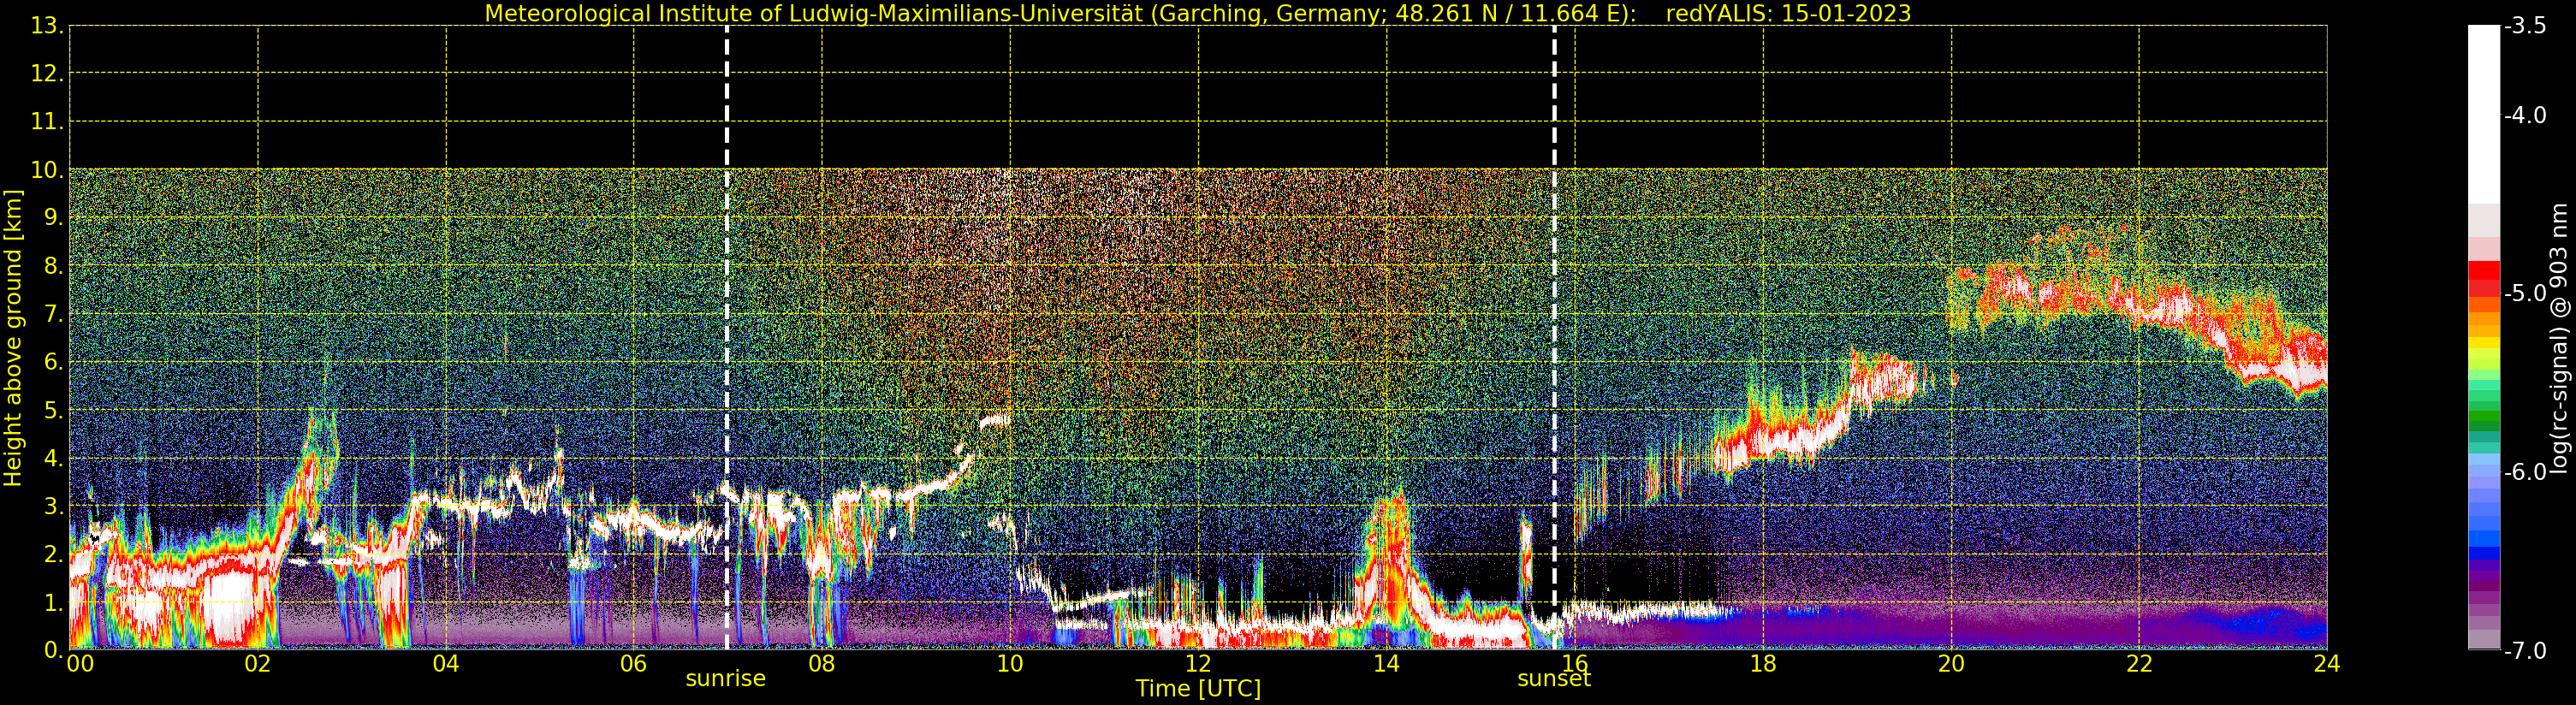Click the '-7.0' colorbar tick label

2525,651
